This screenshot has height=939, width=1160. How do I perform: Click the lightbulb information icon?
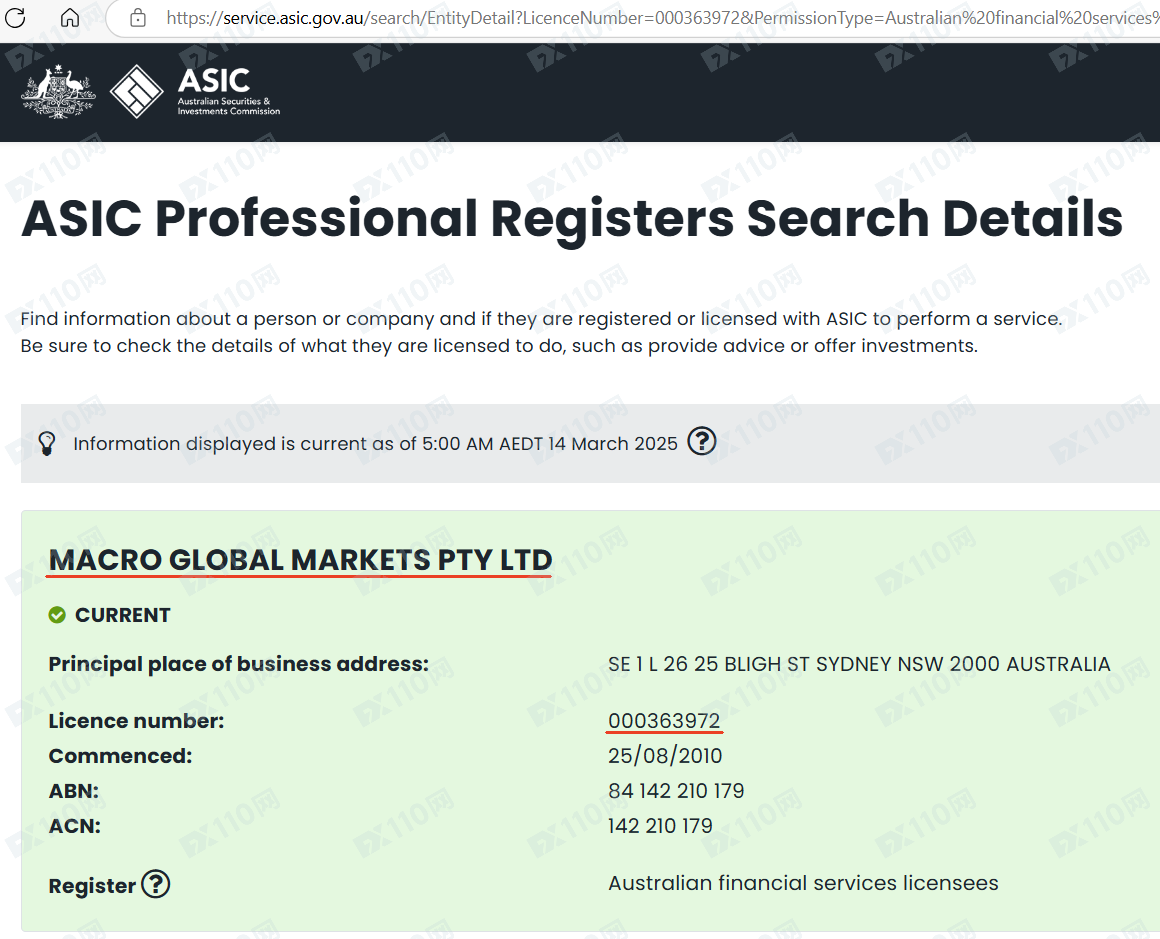tap(46, 443)
